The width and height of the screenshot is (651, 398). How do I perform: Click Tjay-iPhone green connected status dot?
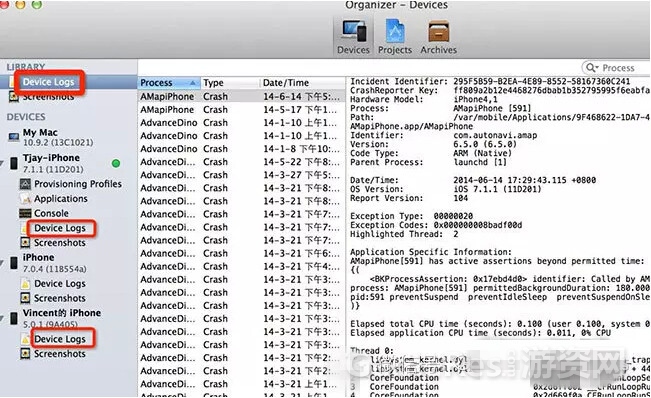pyautogui.click(x=116, y=164)
